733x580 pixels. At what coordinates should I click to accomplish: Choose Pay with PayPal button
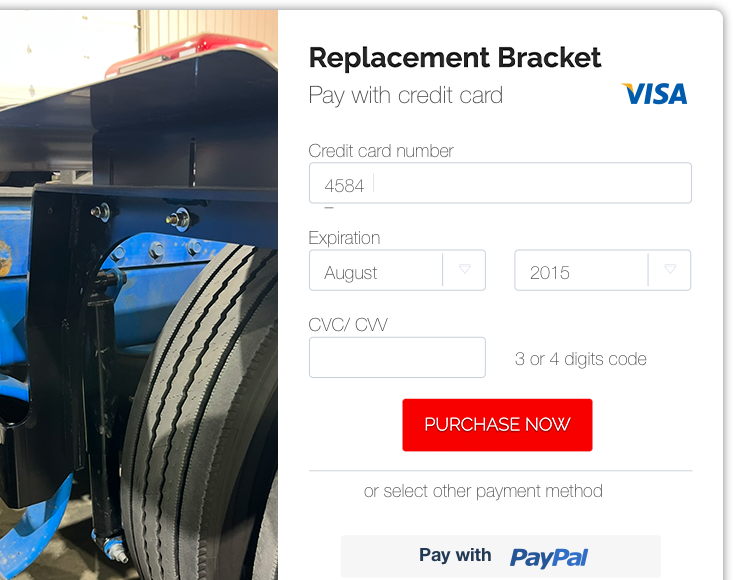501,556
